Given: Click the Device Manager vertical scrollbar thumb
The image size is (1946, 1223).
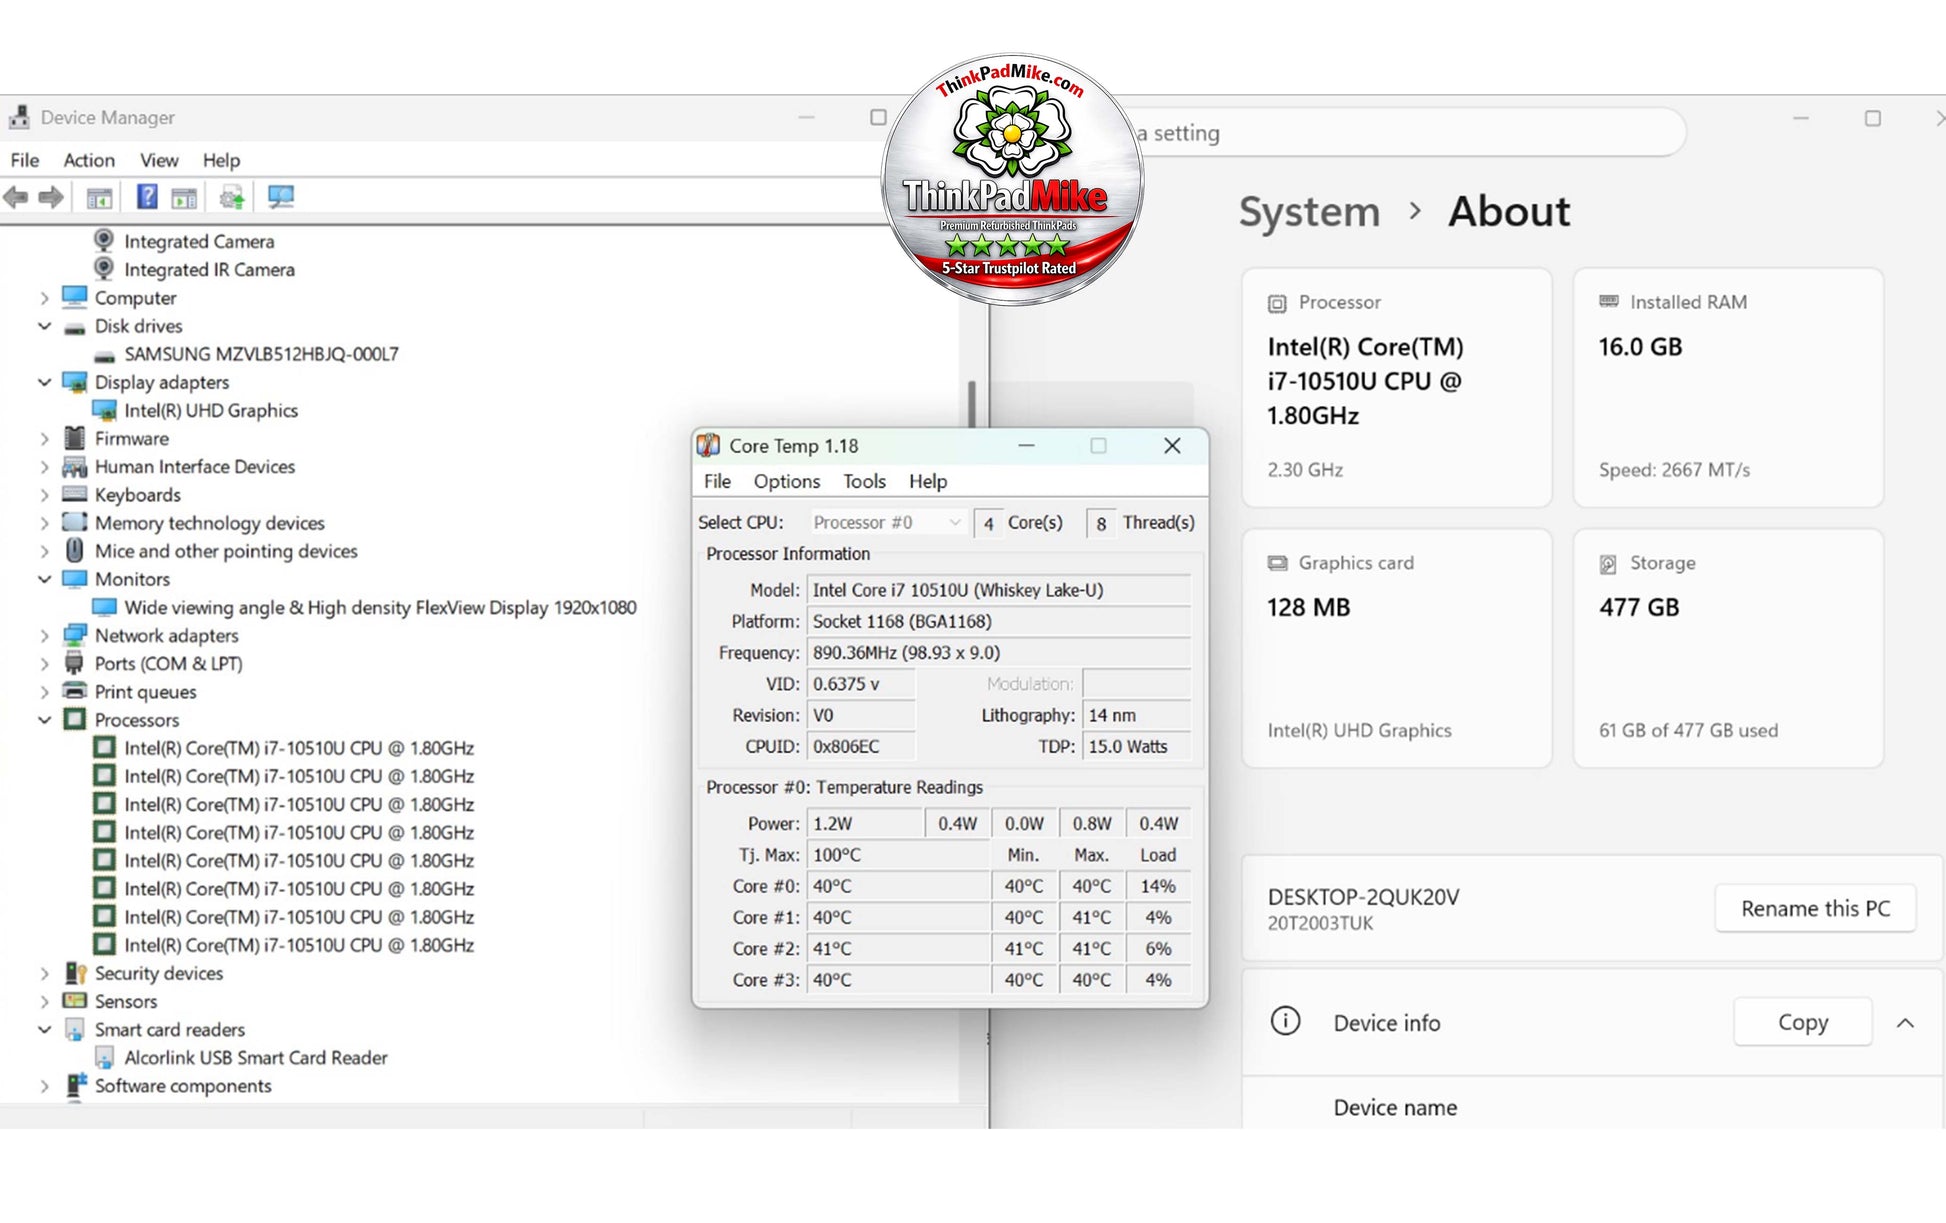Looking at the screenshot, I should click(x=971, y=405).
